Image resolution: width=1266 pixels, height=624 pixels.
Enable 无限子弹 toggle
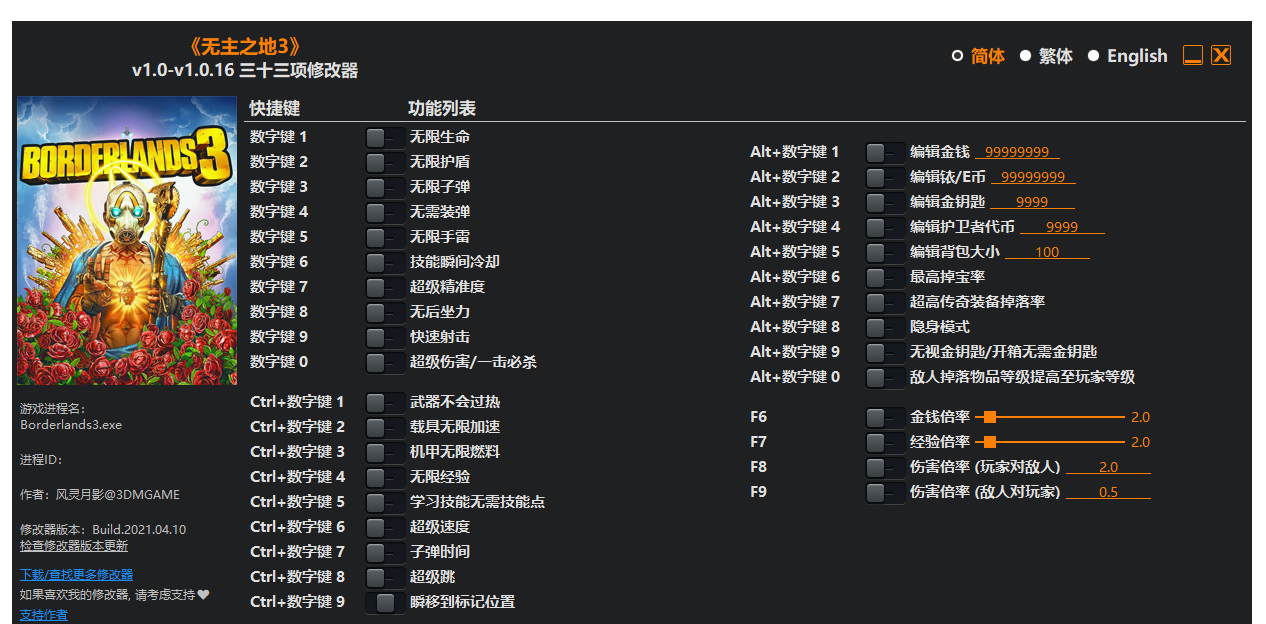tap(385, 187)
